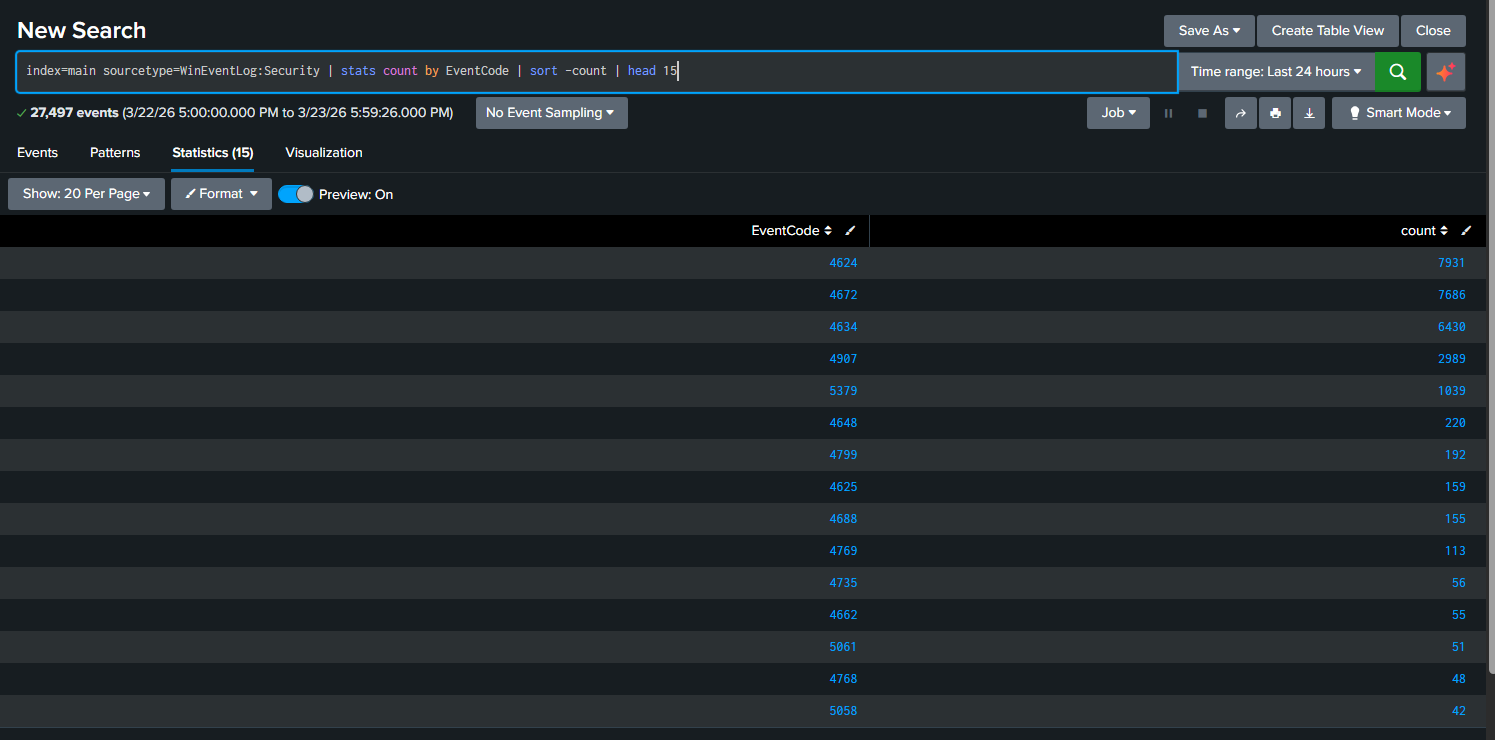Screen dimensions: 1495x740
Task: Print the search results
Action: (x=1274, y=113)
